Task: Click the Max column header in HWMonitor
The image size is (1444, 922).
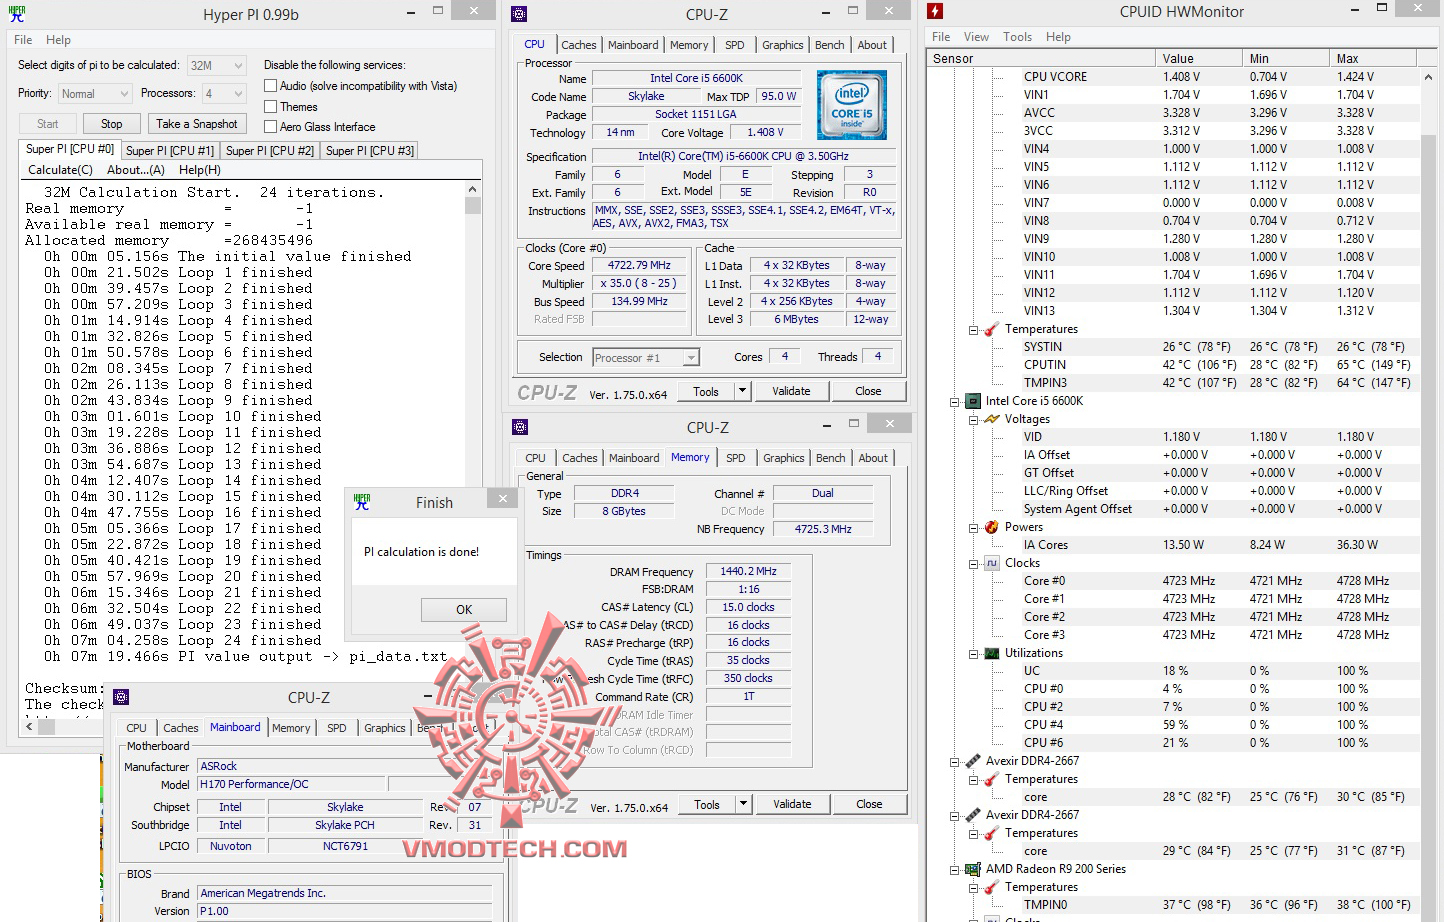Action: coord(1374,58)
